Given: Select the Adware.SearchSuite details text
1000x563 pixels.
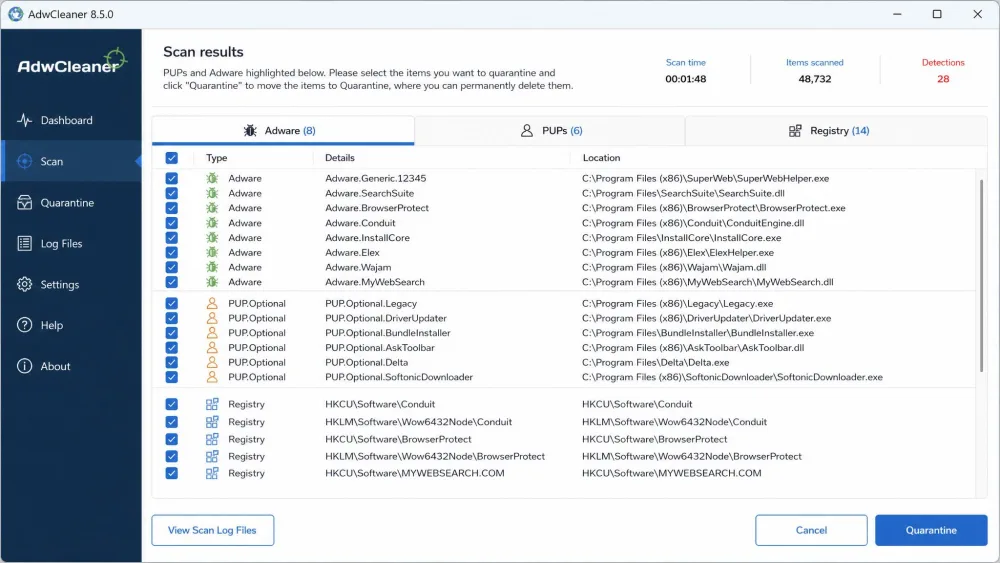Looking at the screenshot, I should [369, 193].
